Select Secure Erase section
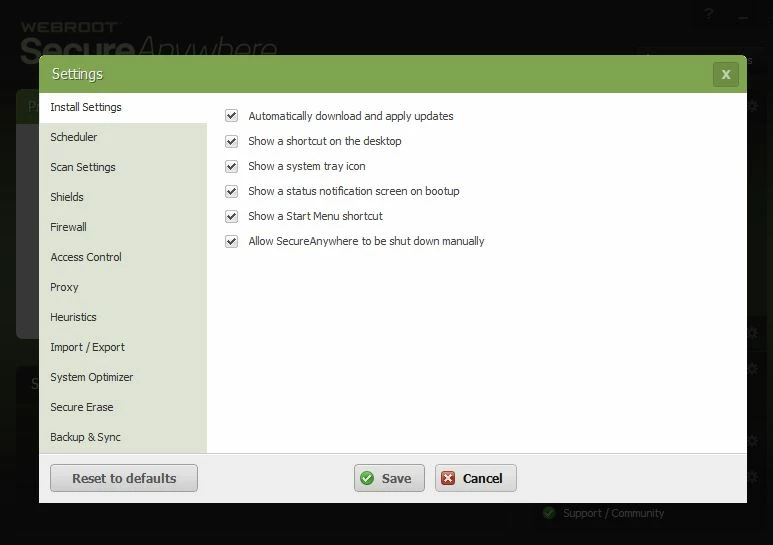Screen dimensions: 773x545 point(123,408)
